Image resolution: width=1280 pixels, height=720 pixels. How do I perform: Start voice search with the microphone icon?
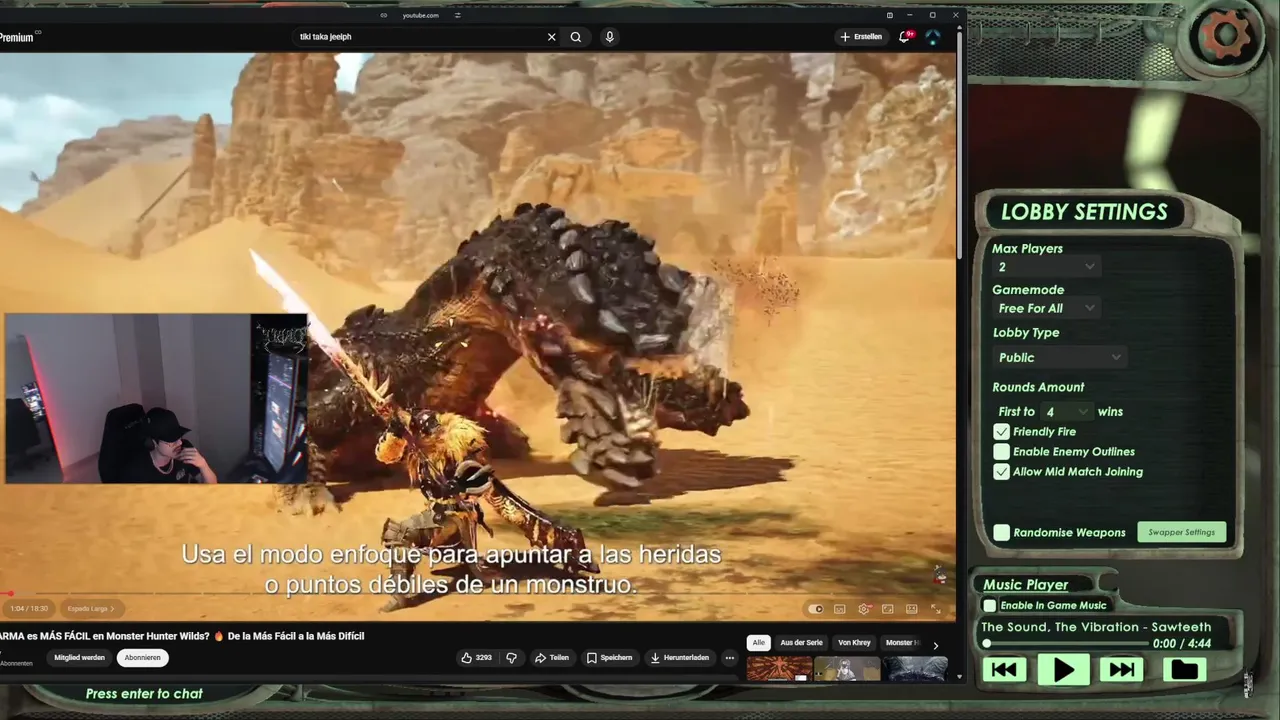click(x=609, y=37)
